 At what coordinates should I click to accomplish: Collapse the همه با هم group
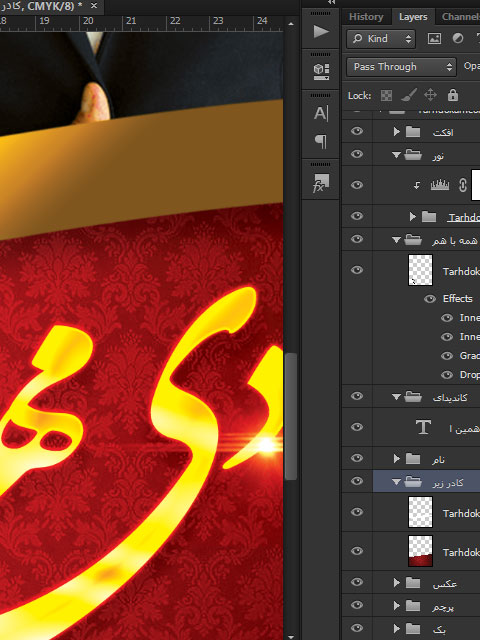tap(396, 240)
